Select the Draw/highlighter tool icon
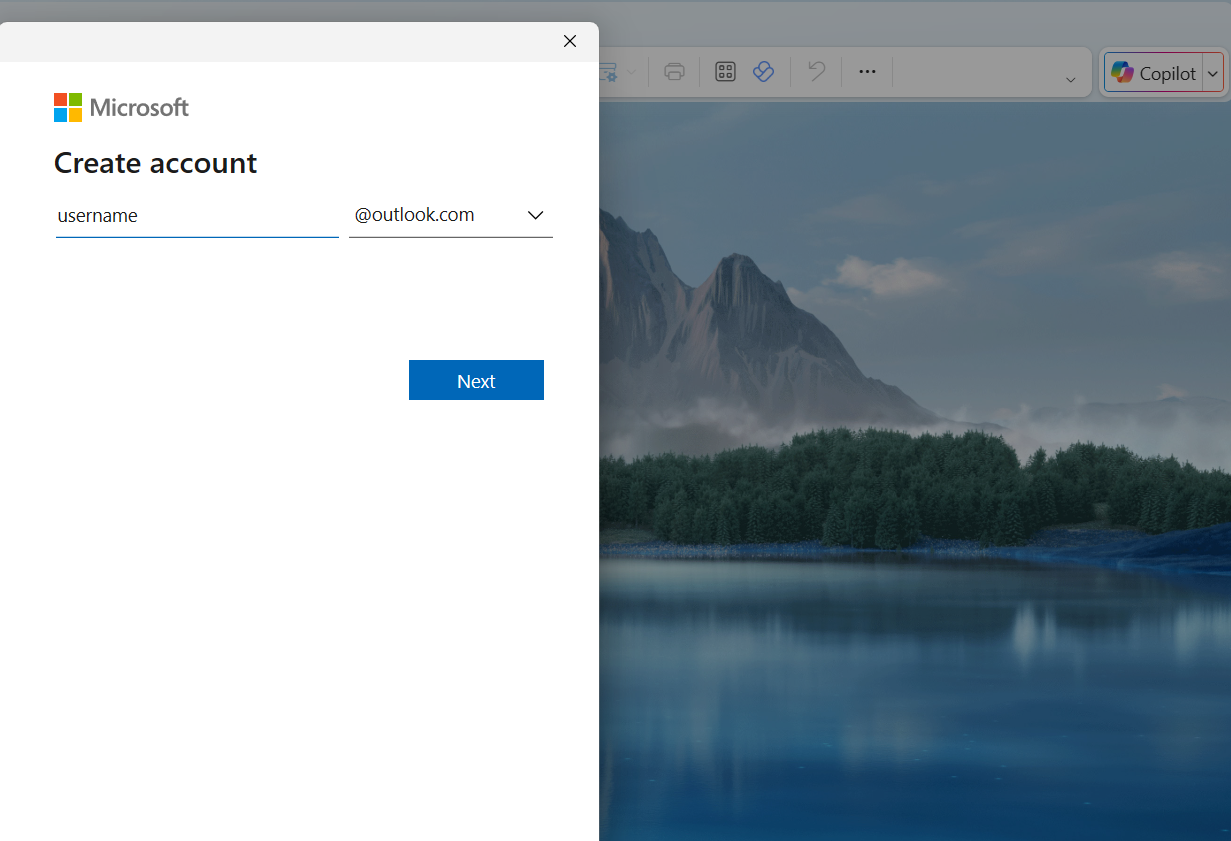The width and height of the screenshot is (1231, 841). pos(764,71)
